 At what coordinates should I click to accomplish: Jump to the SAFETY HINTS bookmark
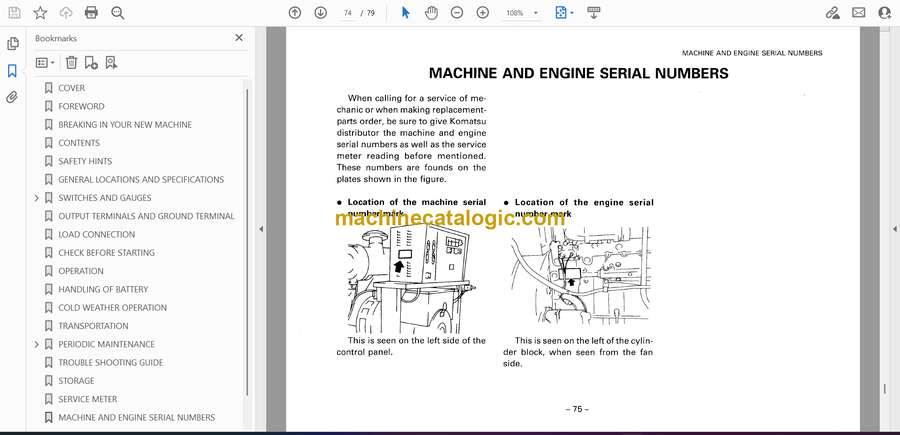click(x=85, y=161)
